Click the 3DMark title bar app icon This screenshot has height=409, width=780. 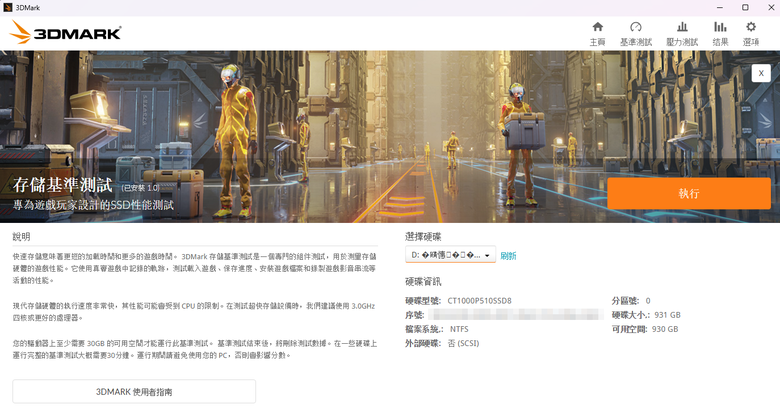pyautogui.click(x=7, y=7)
